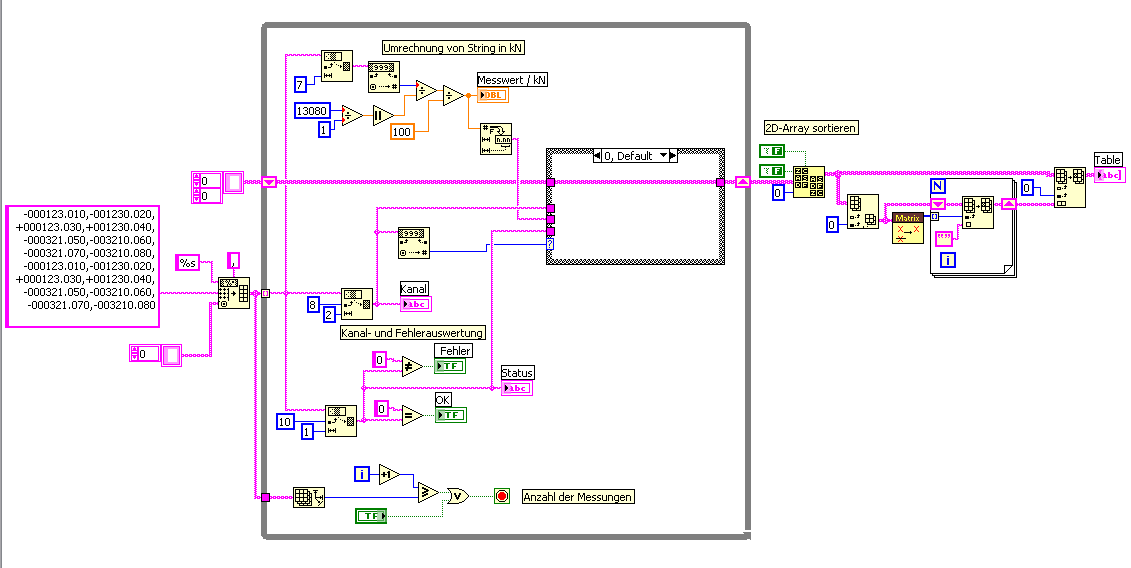
Task: Select the Greater Or Equal comparison node
Action: [428, 493]
